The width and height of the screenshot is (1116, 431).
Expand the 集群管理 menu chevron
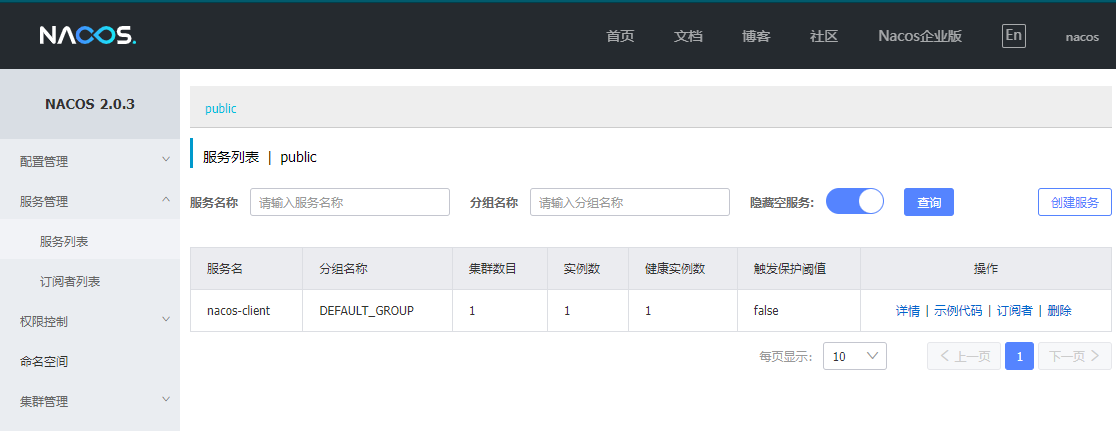tap(166, 400)
